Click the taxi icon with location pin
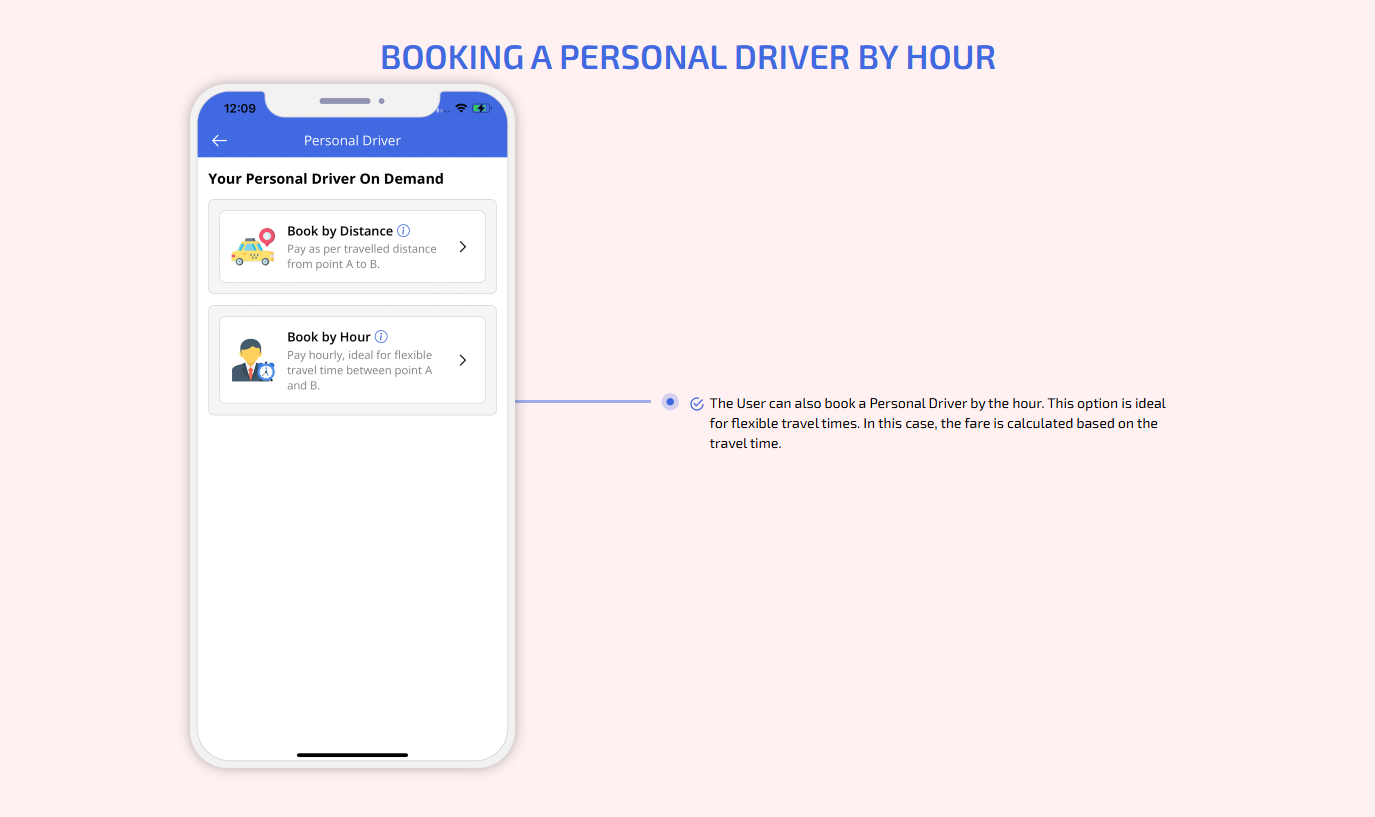This screenshot has width=1375, height=817. tap(253, 247)
